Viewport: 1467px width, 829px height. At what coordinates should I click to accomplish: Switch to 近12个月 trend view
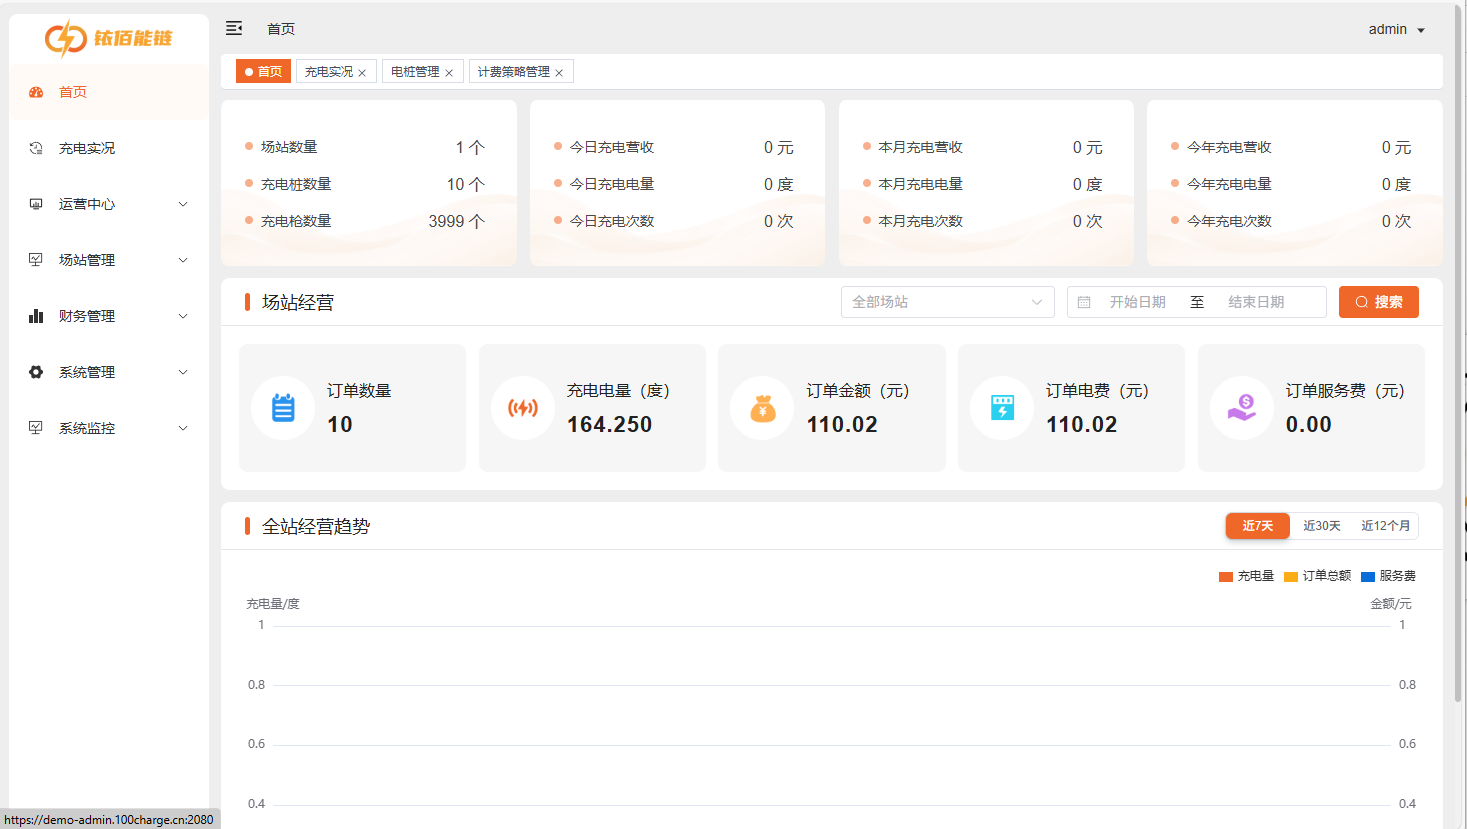click(1386, 525)
